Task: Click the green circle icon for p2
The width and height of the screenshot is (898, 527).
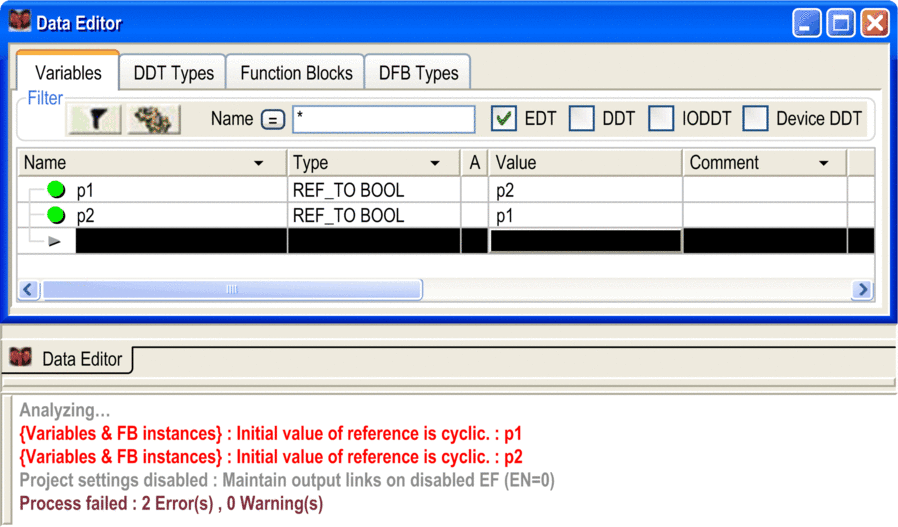Action: point(56,215)
